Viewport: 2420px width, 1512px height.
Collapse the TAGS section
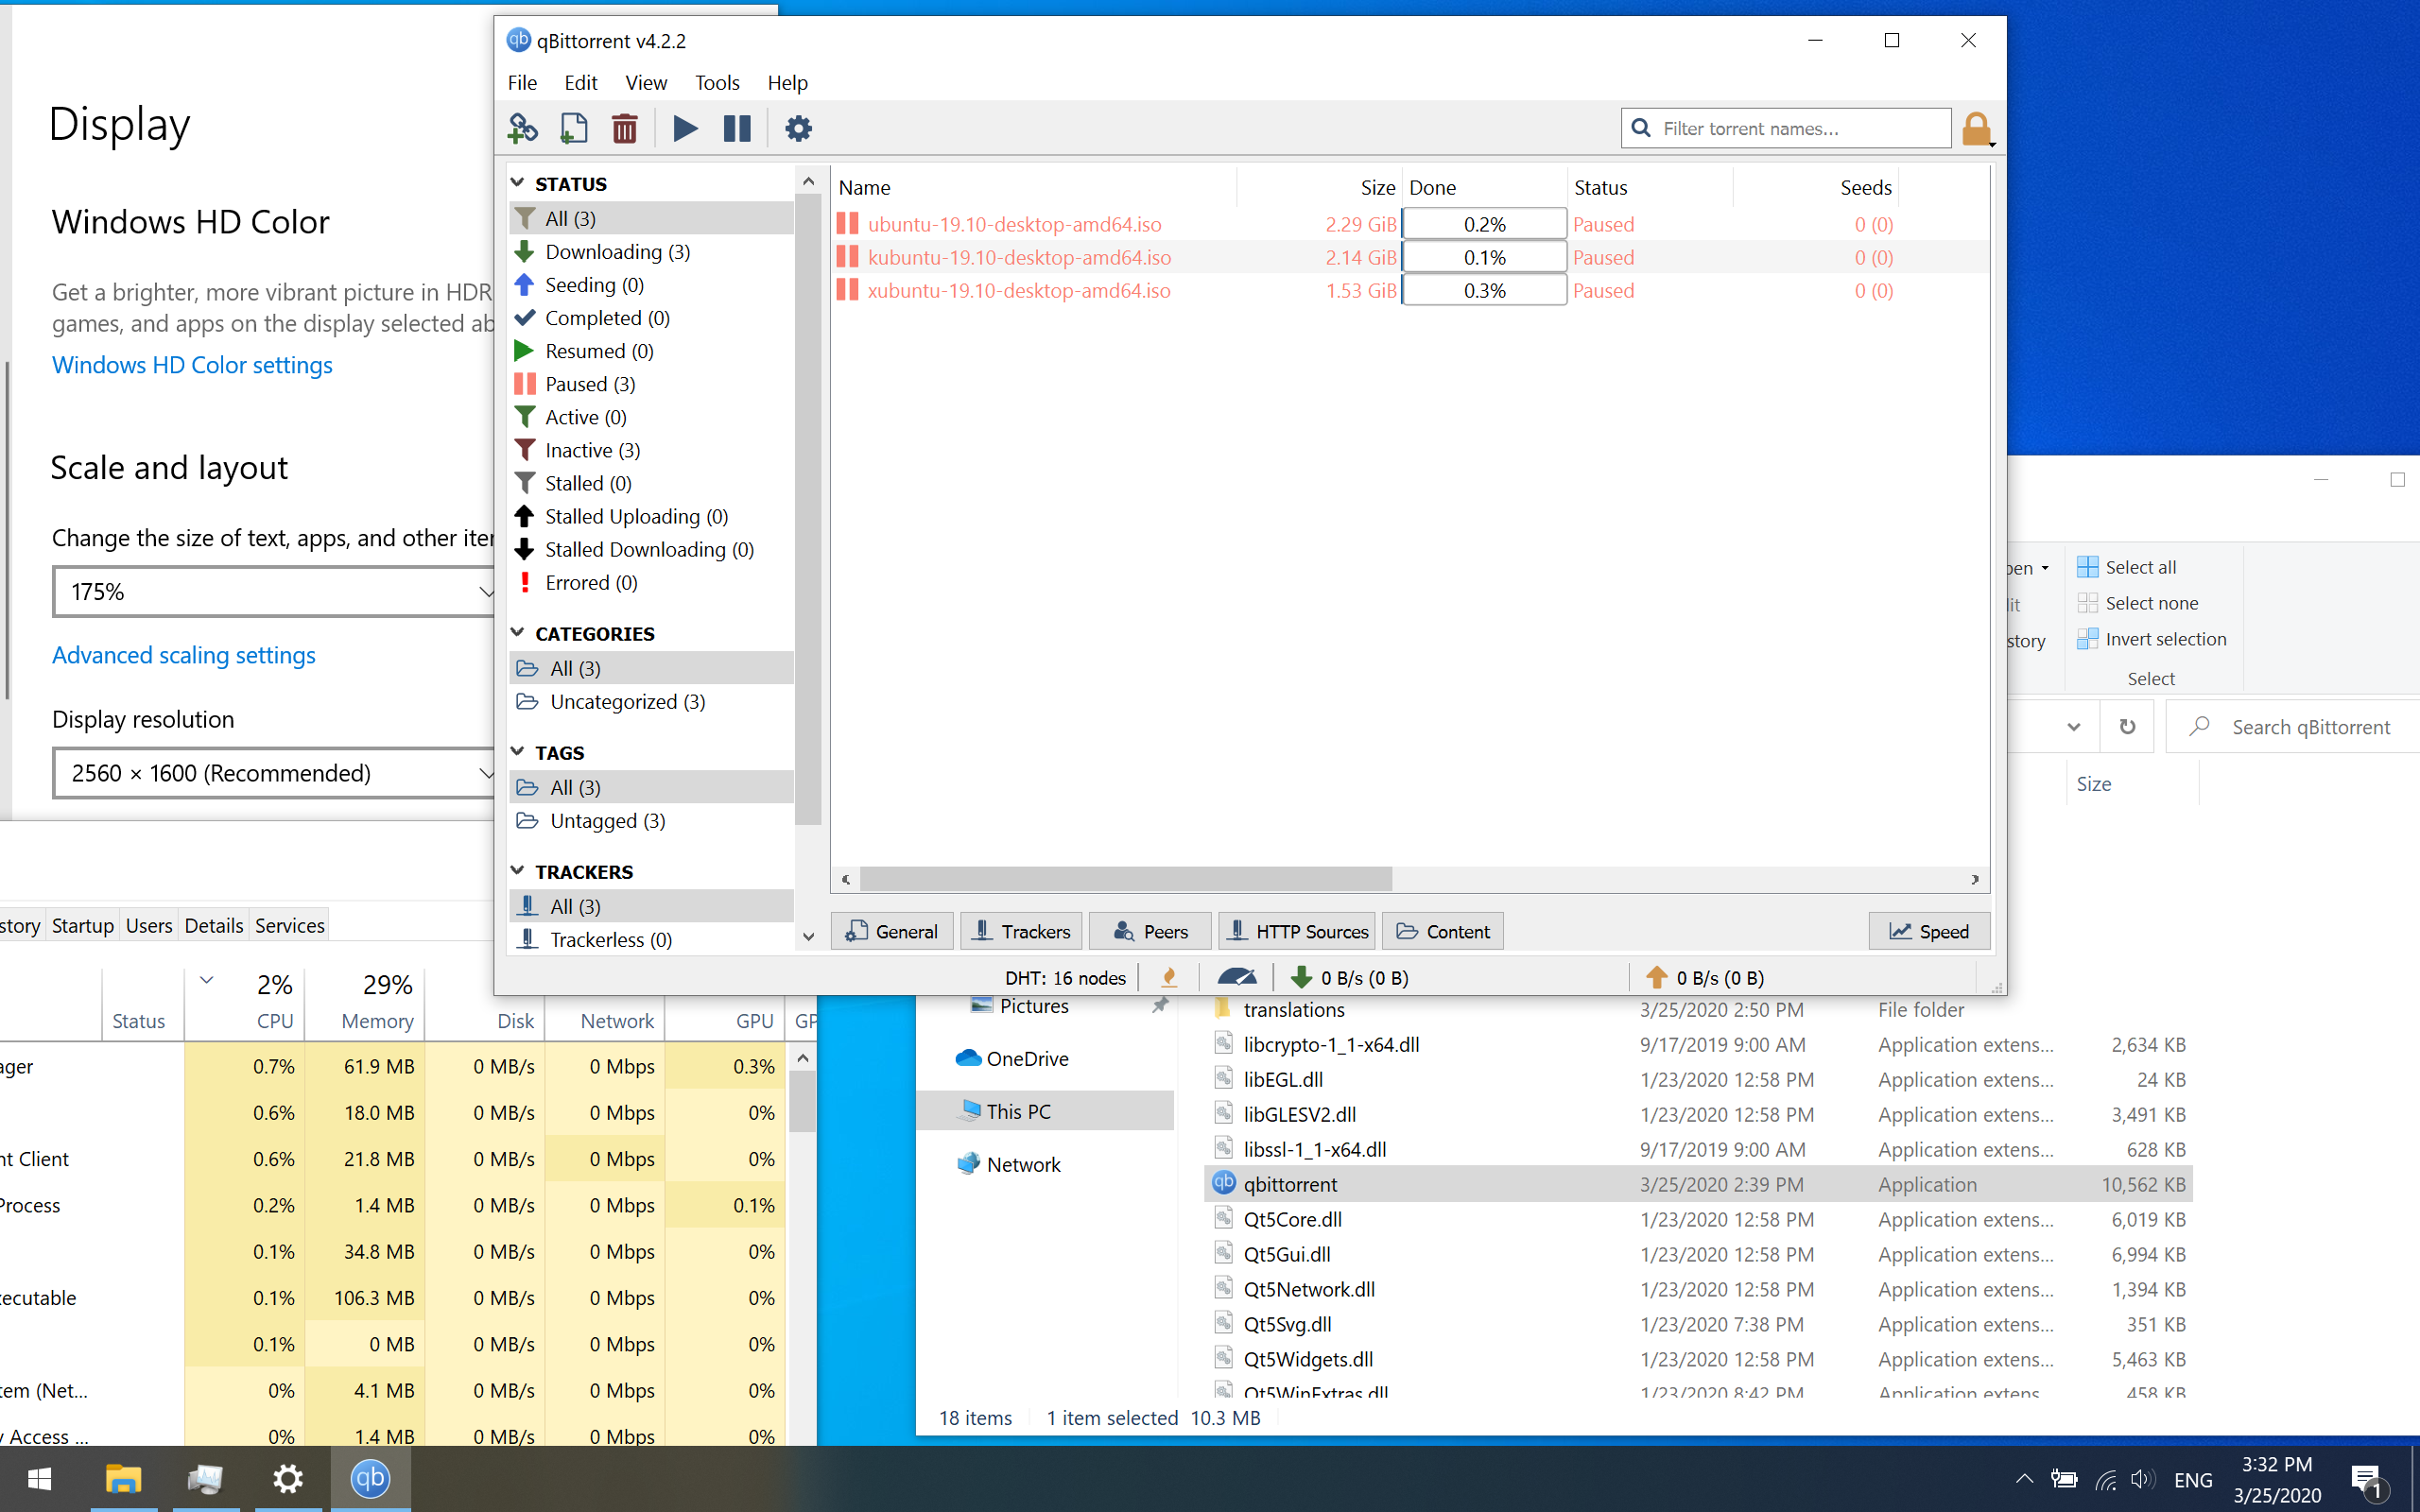(518, 752)
